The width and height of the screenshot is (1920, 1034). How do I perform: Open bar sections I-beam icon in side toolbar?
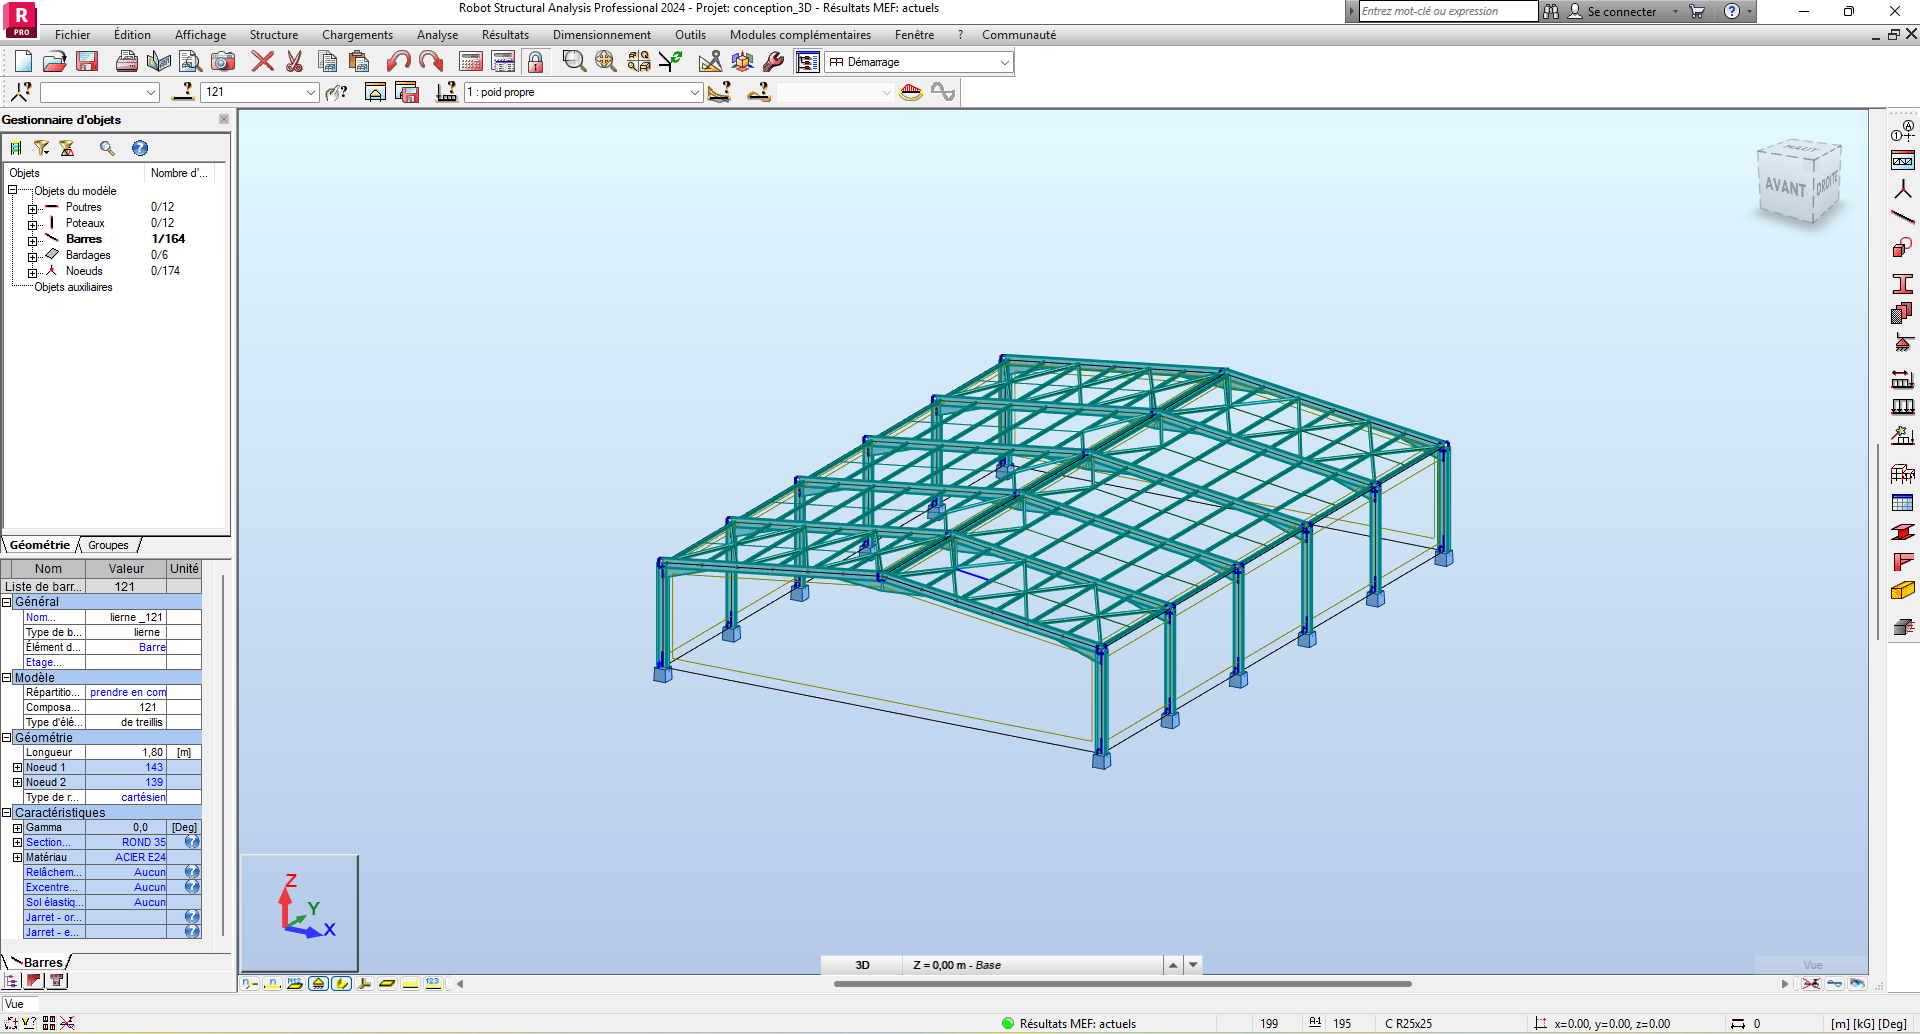click(x=1903, y=284)
